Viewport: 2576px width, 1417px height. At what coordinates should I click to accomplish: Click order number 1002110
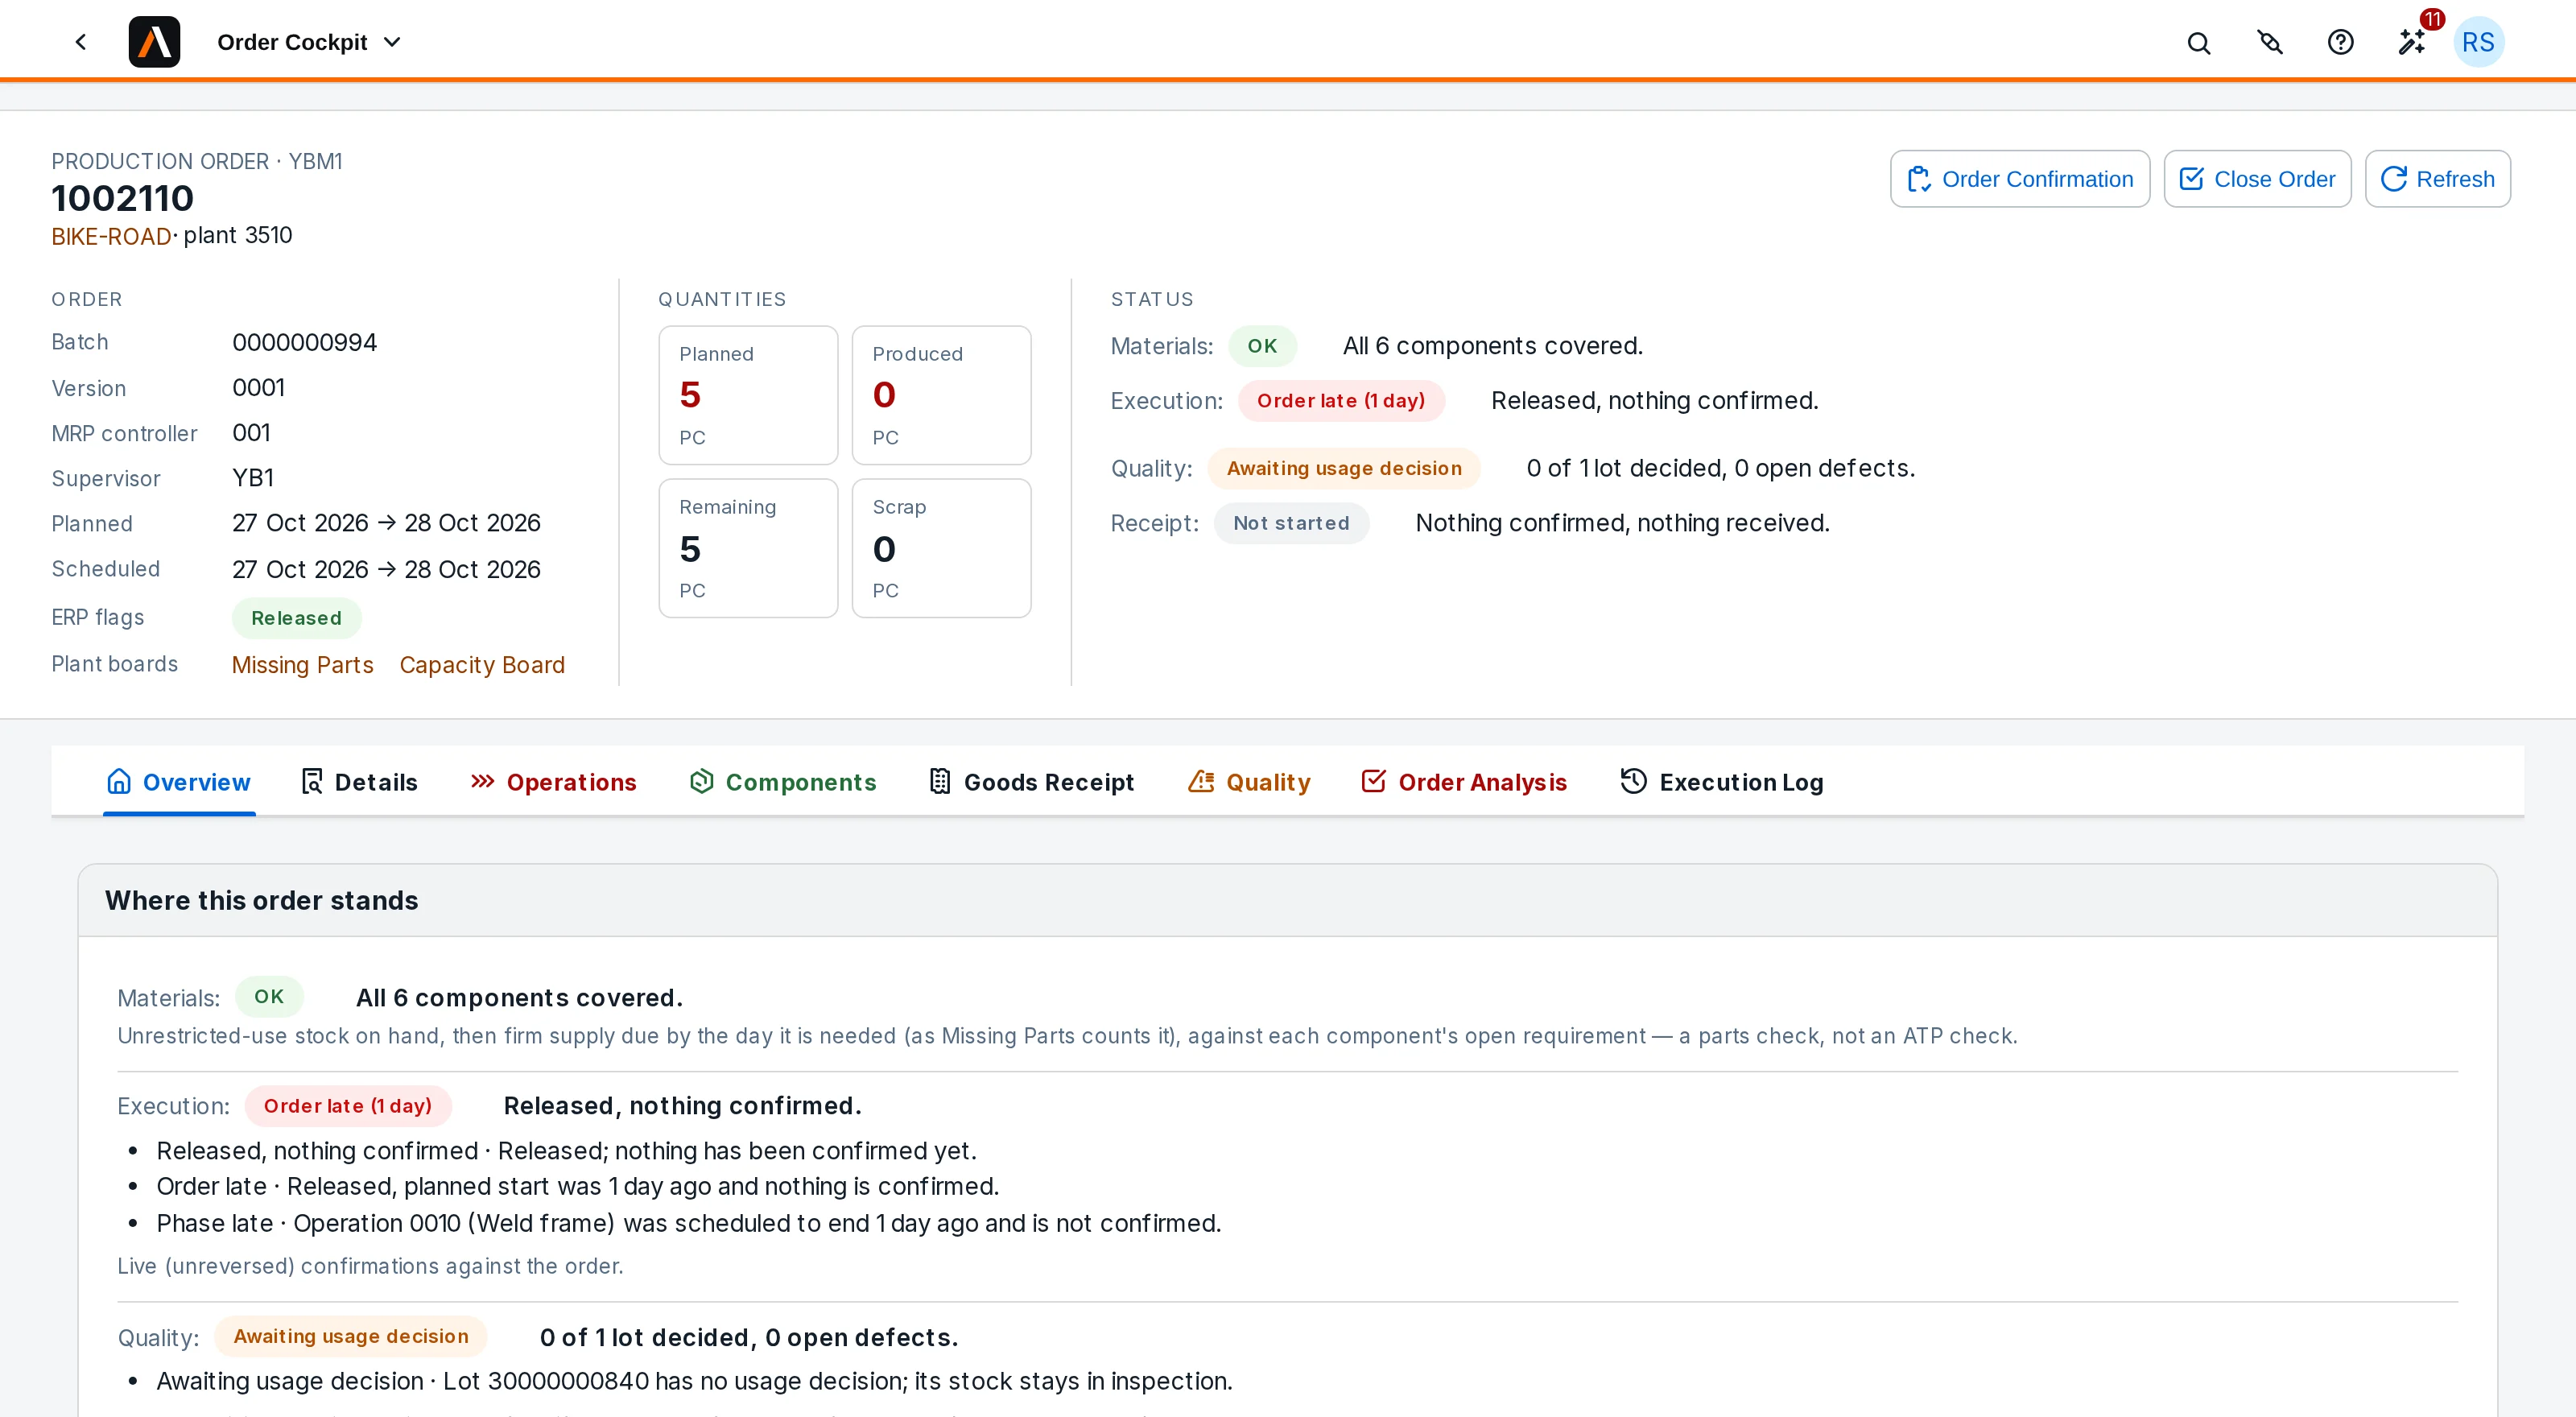coord(122,198)
